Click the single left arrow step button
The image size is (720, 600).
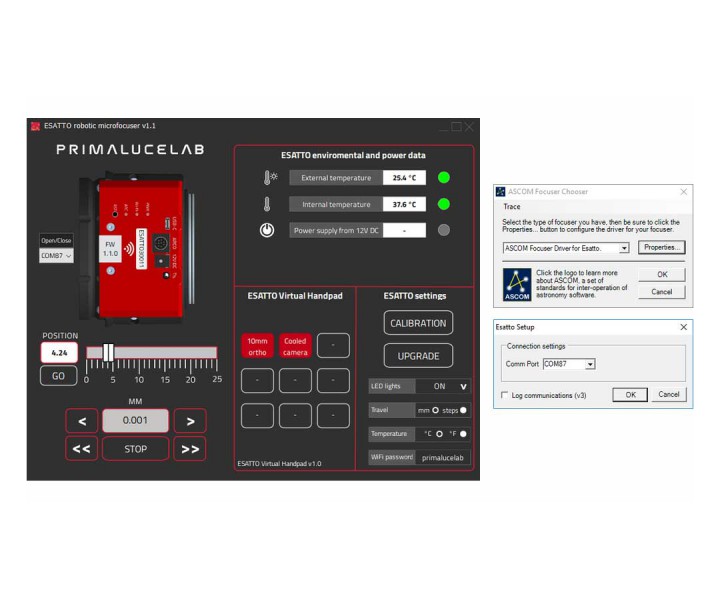[82, 421]
